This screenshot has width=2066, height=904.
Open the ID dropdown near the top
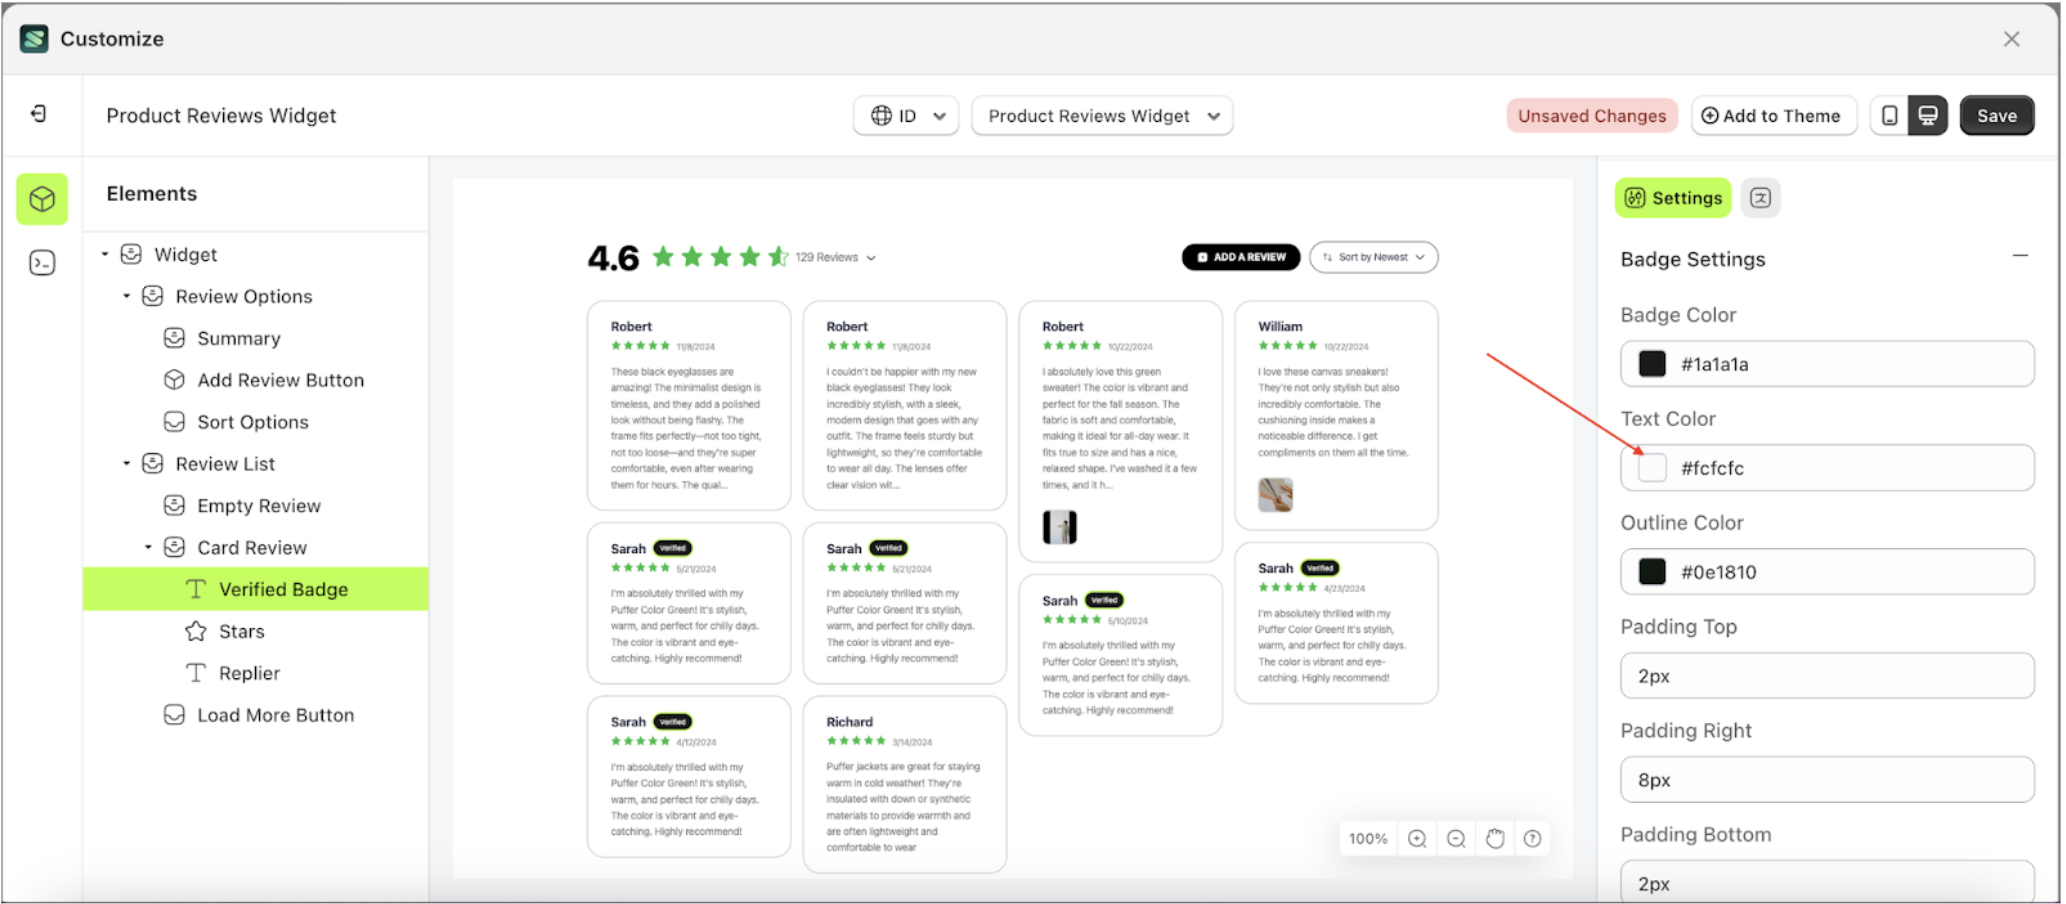tap(904, 115)
